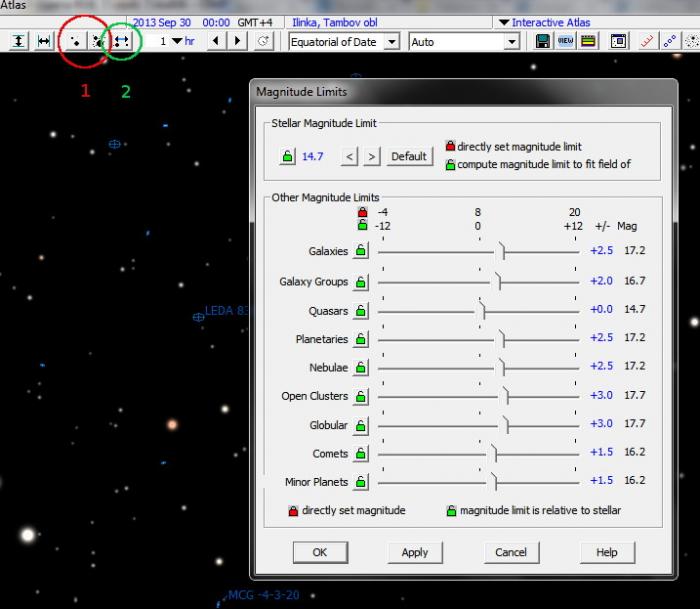Click the Galaxy Groups magnitude slider handle
The image size is (700, 609).
(x=498, y=281)
